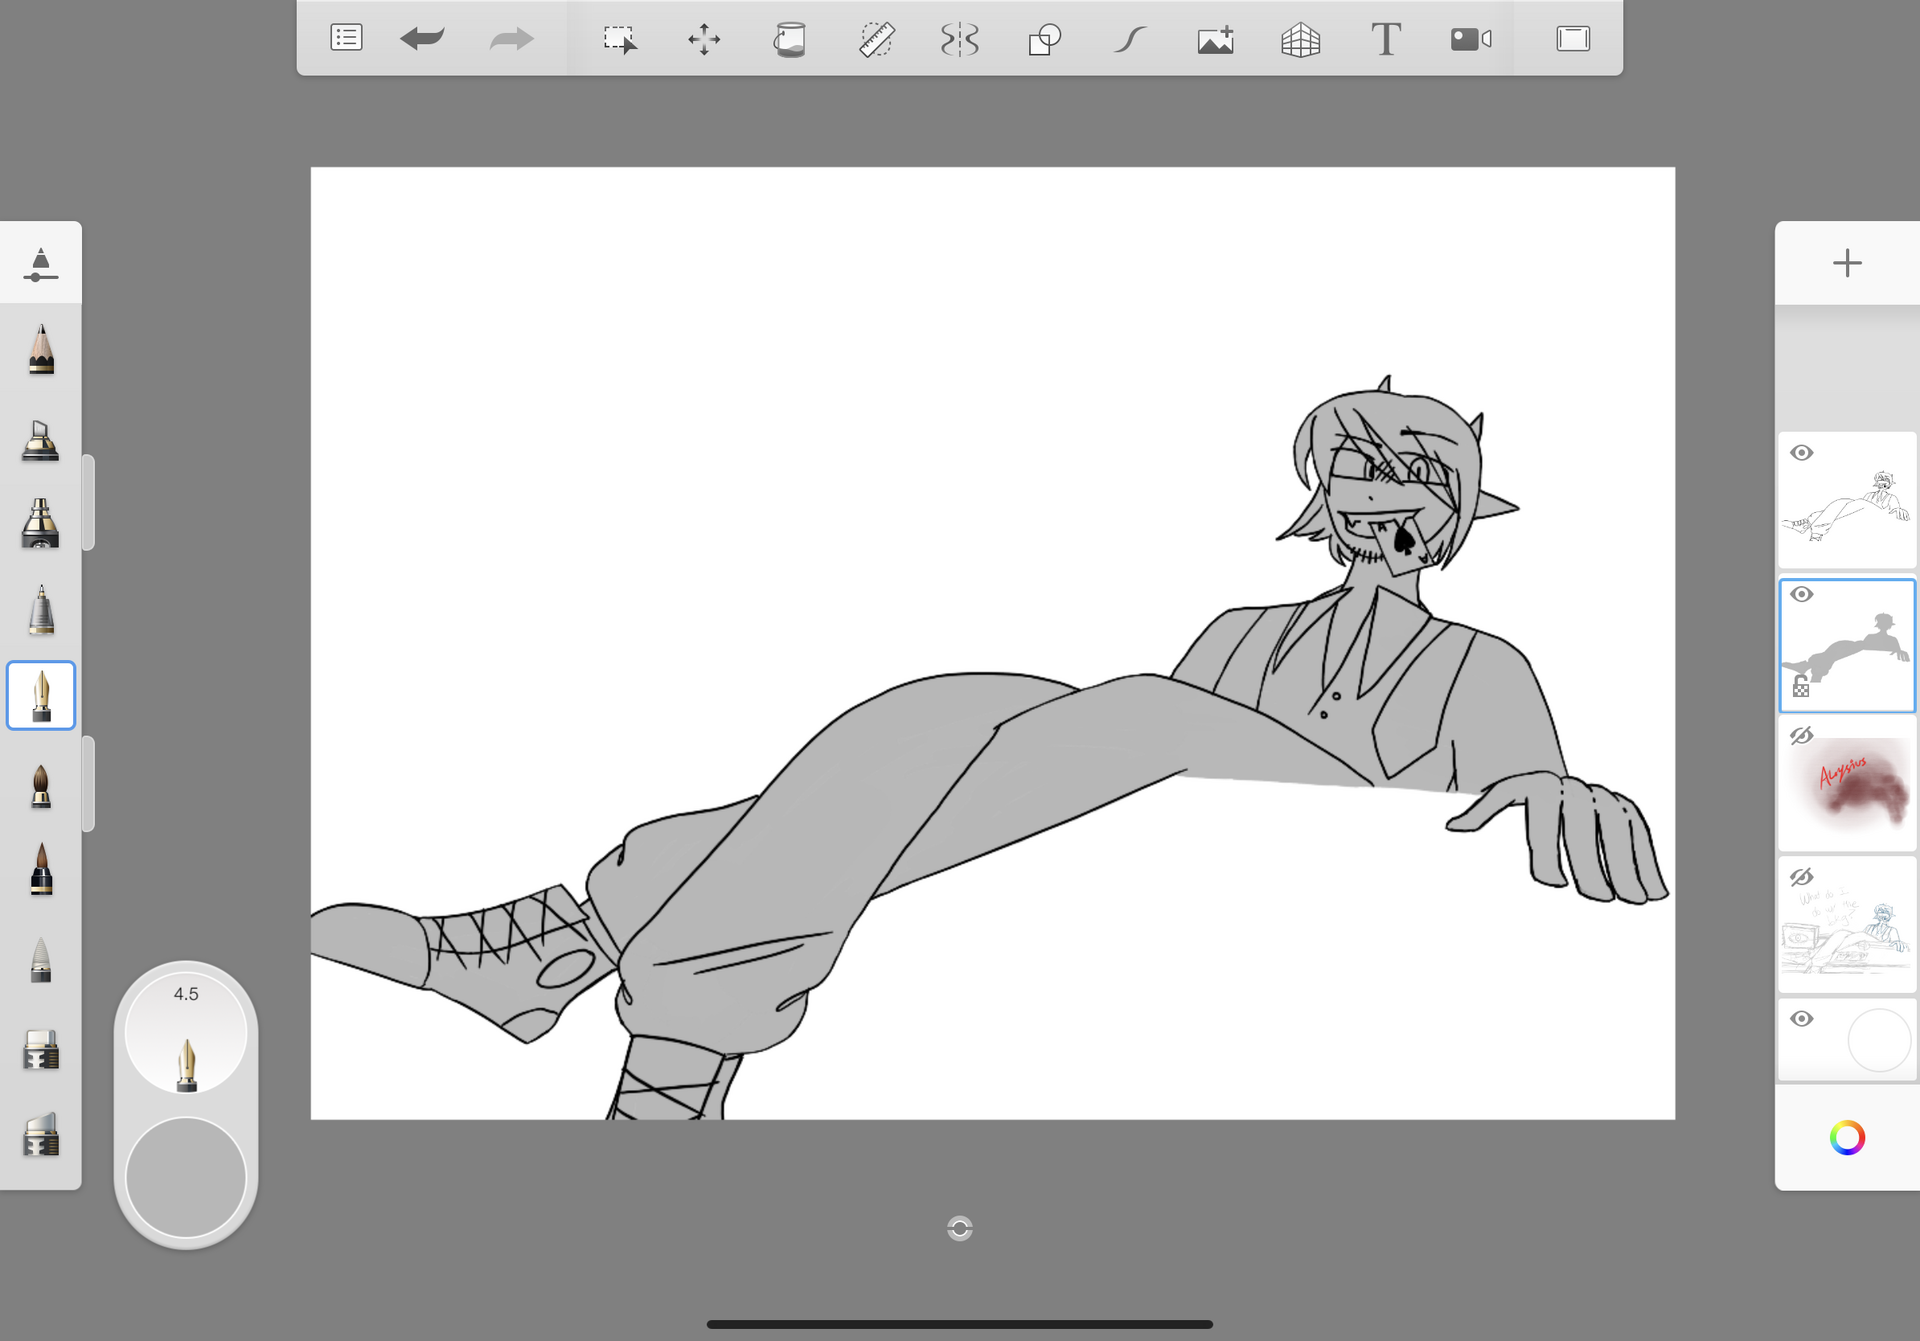The width and height of the screenshot is (1920, 1341).
Task: Select the first flat hard eraser brush
Action: pyautogui.click(x=41, y=1050)
